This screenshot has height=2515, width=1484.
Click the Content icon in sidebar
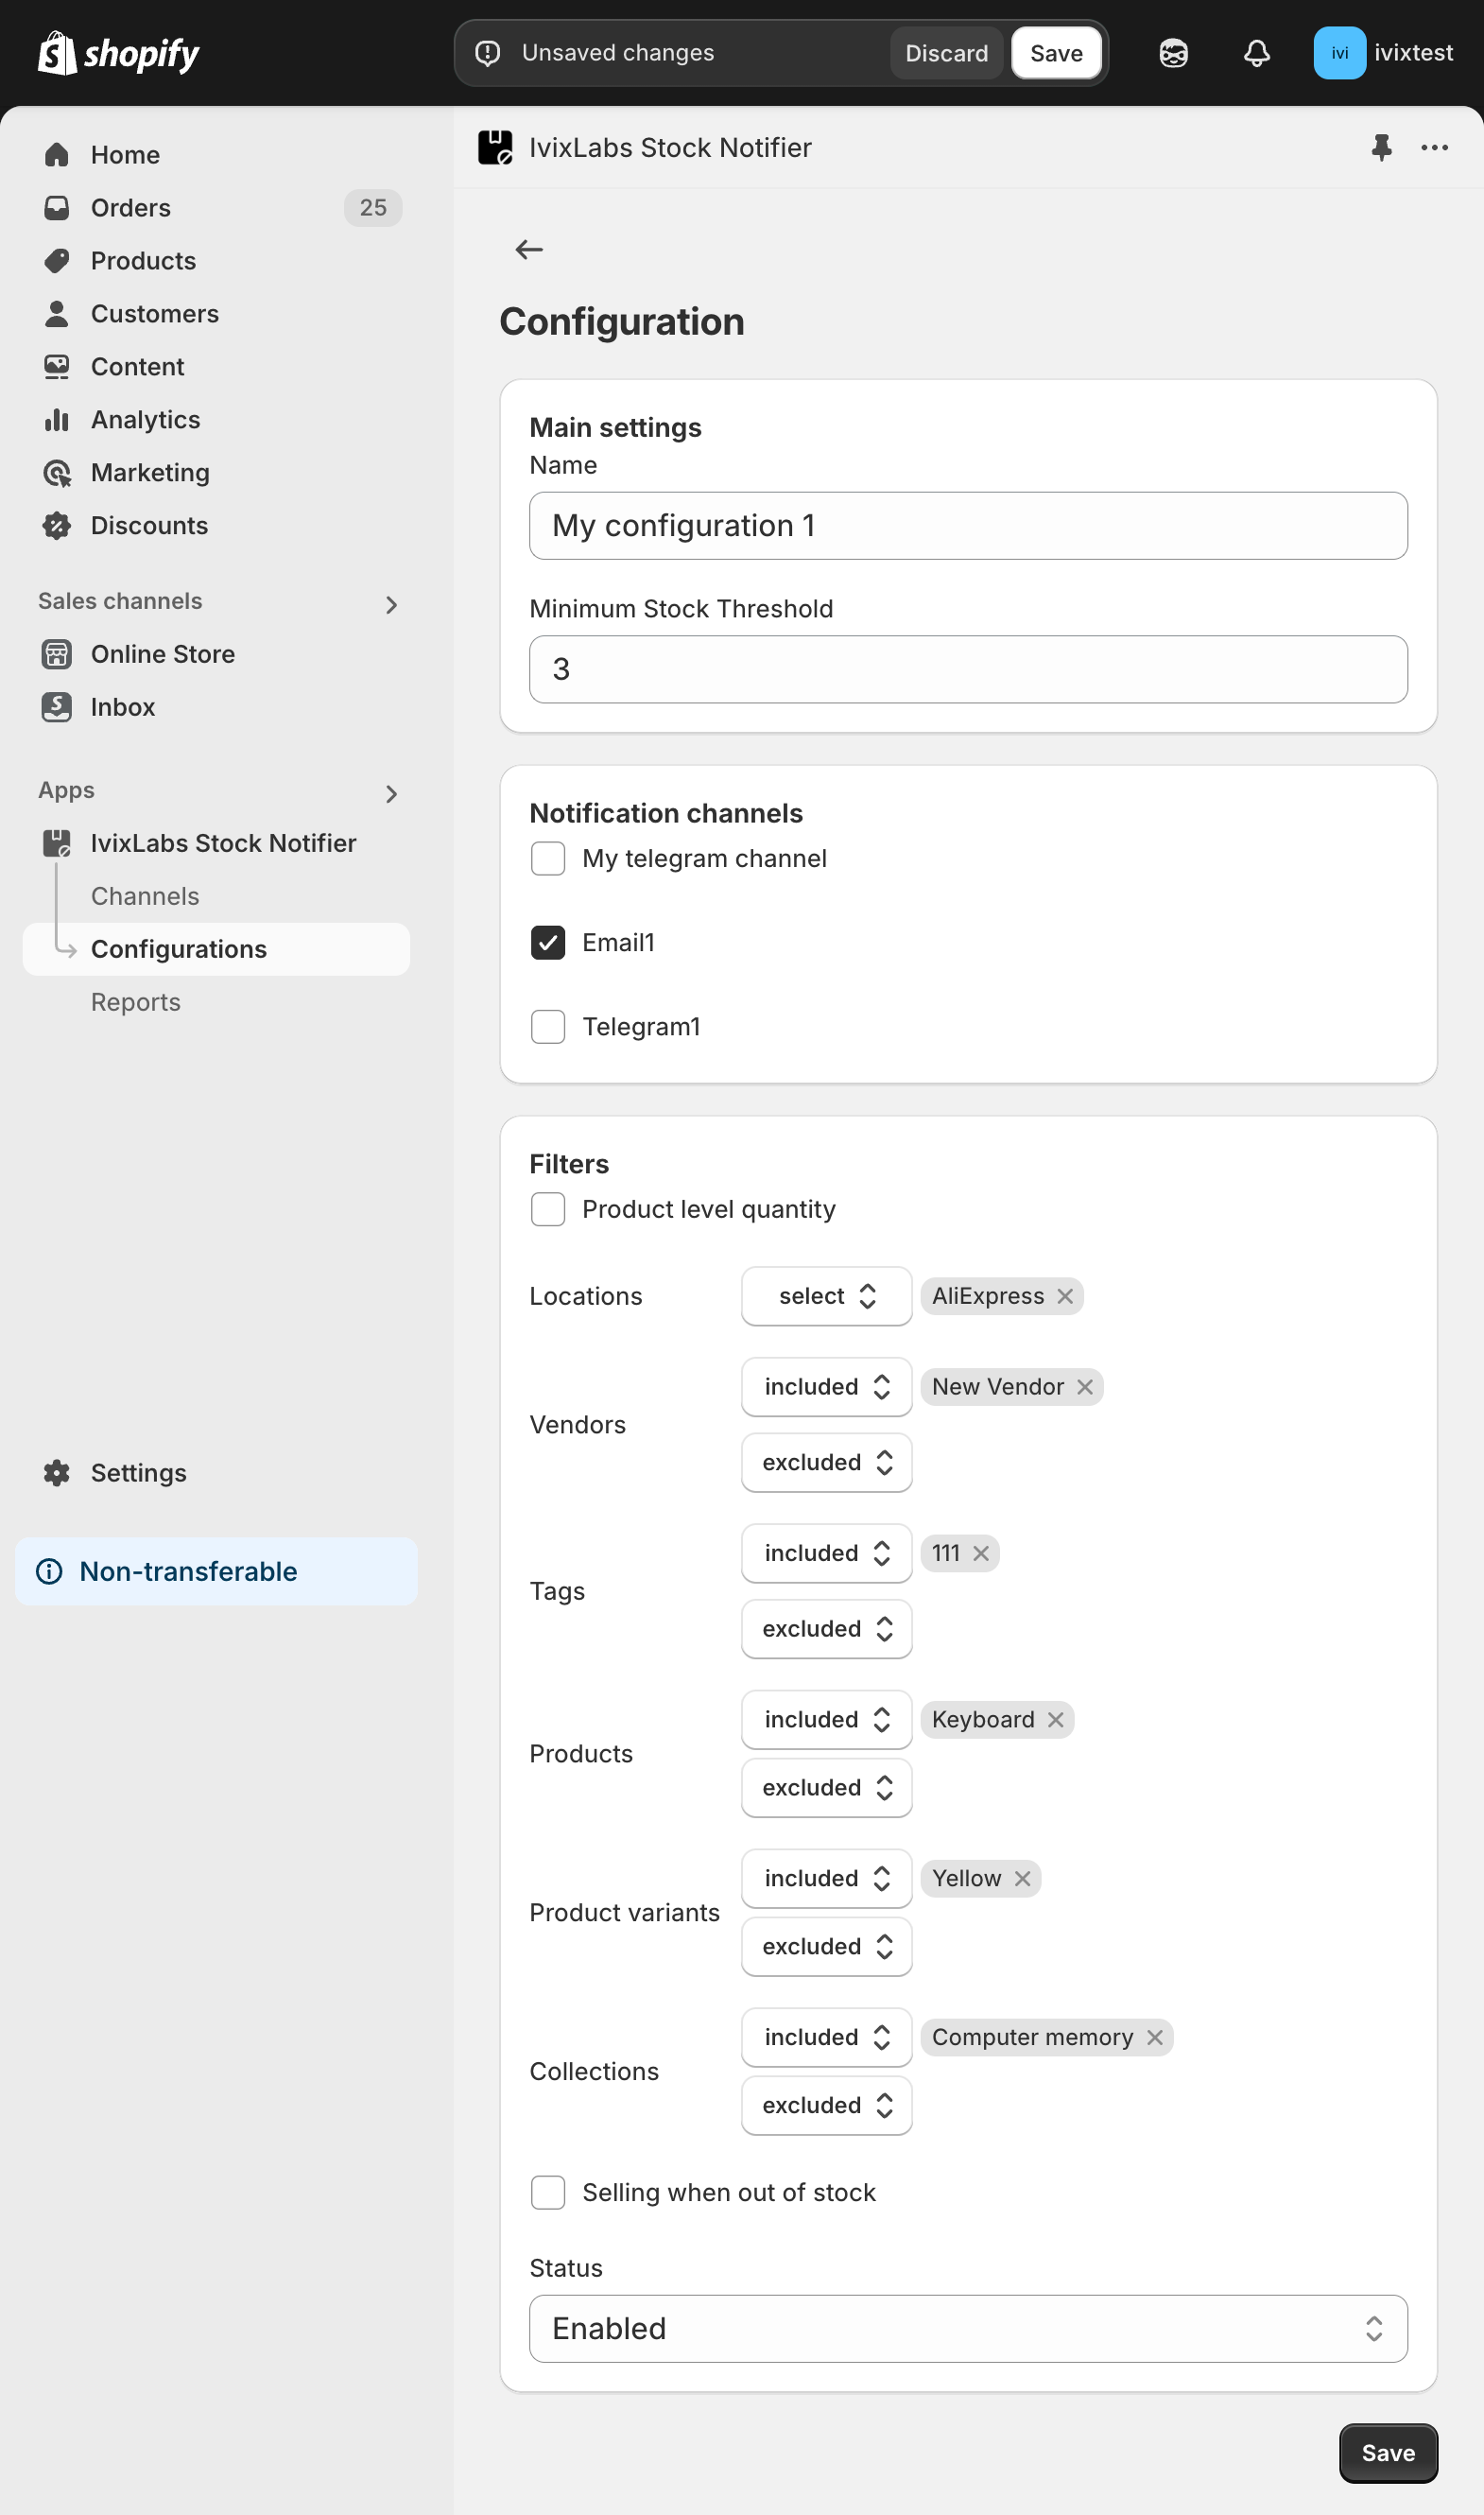click(x=57, y=367)
